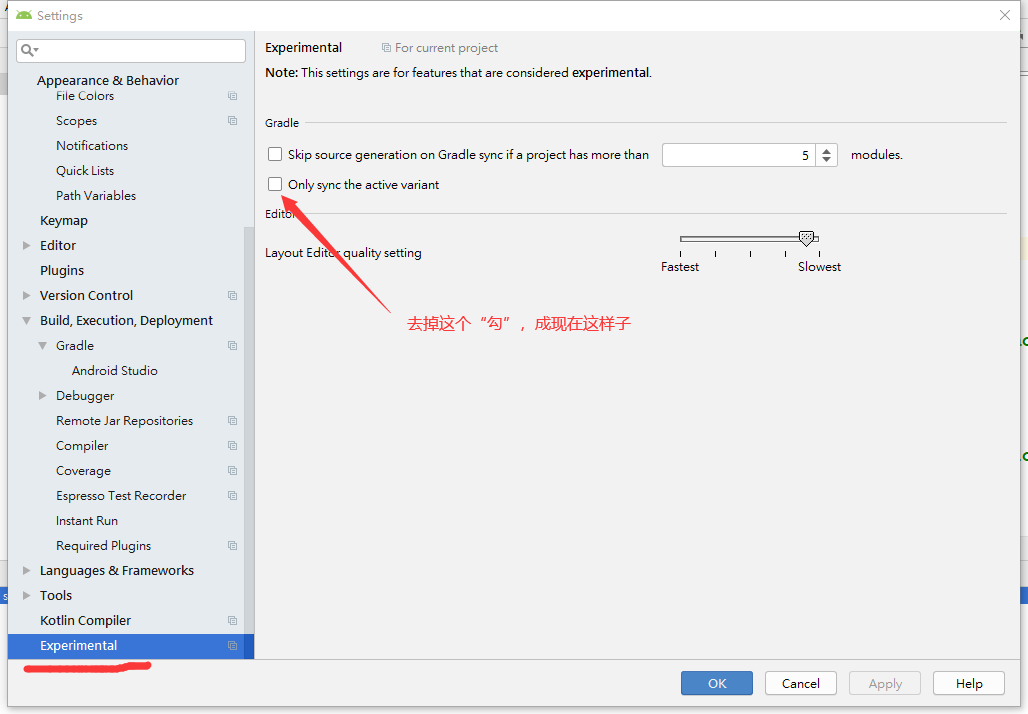Open Remote Jar Repositories settings
1028x714 pixels.
pyautogui.click(x=125, y=421)
